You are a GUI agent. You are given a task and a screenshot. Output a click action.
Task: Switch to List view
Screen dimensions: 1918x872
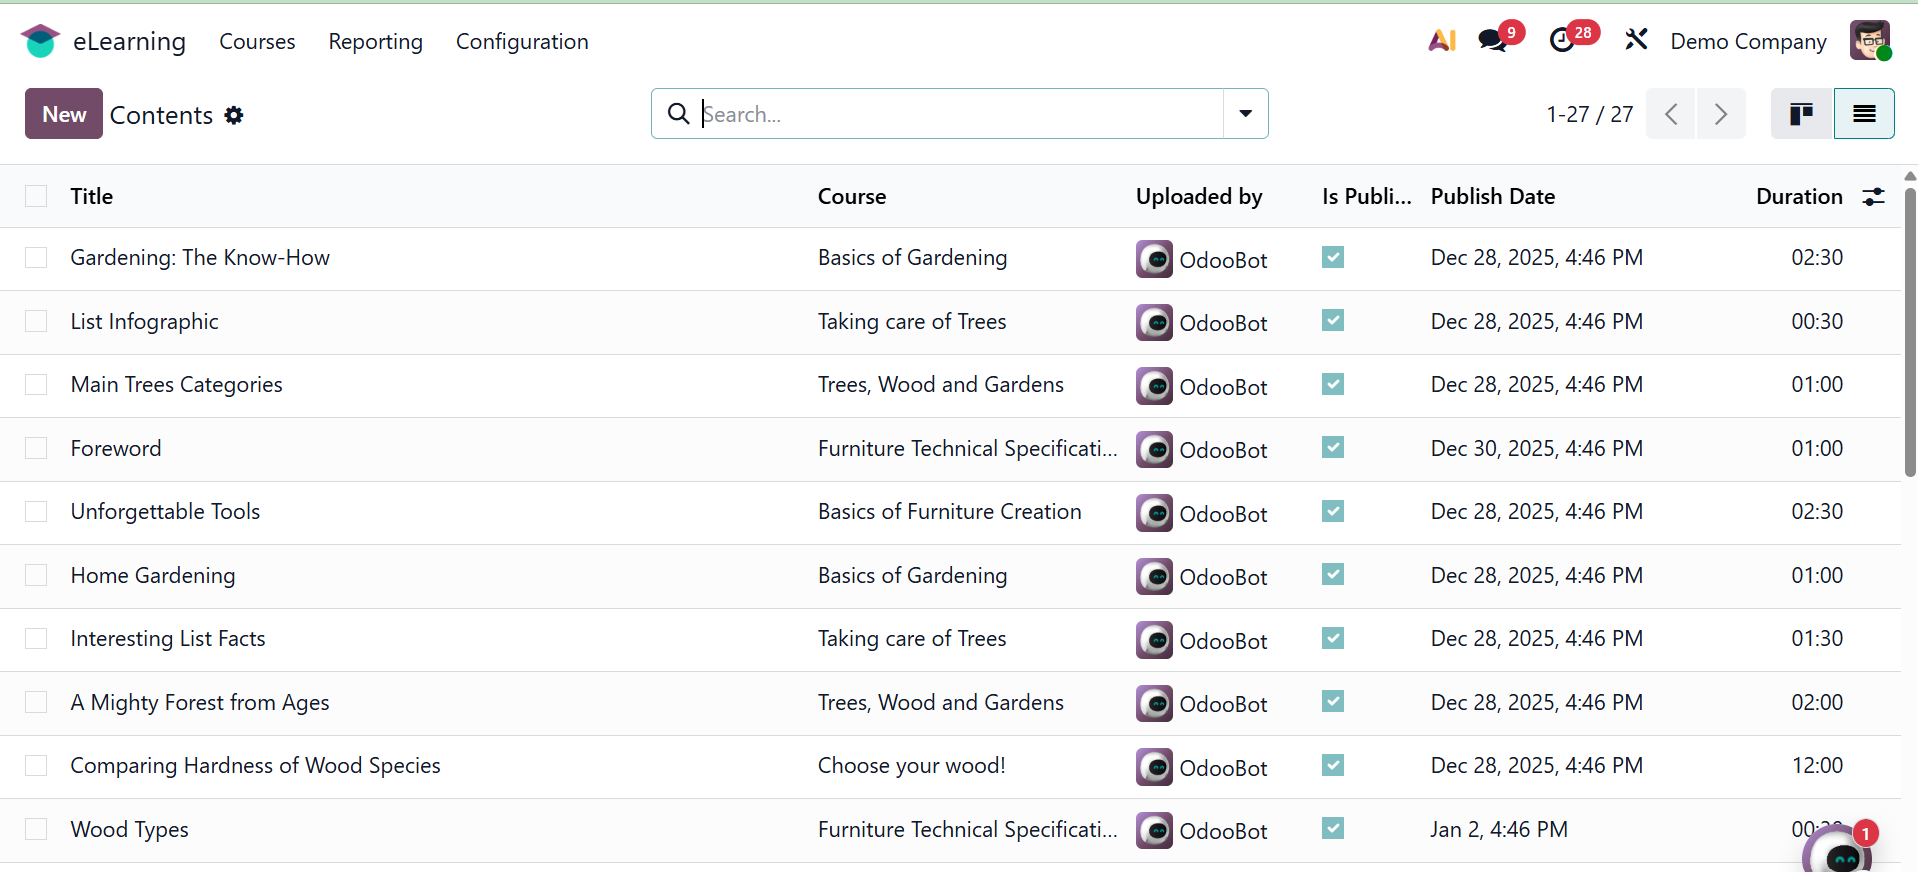click(1864, 114)
